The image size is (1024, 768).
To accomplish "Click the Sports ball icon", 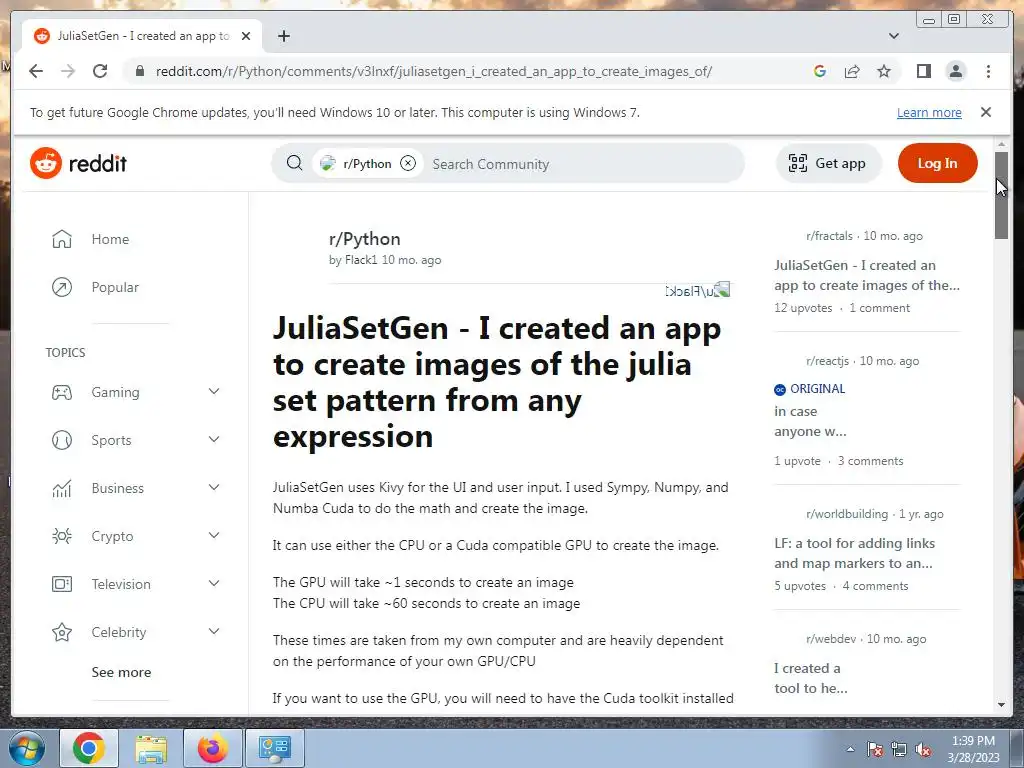I will (62, 440).
